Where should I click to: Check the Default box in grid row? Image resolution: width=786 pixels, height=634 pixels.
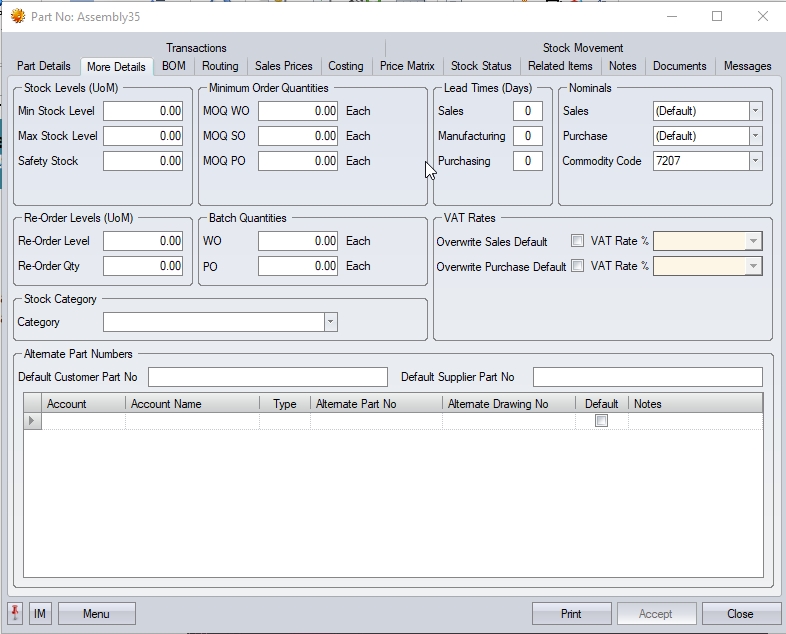[x=601, y=421]
